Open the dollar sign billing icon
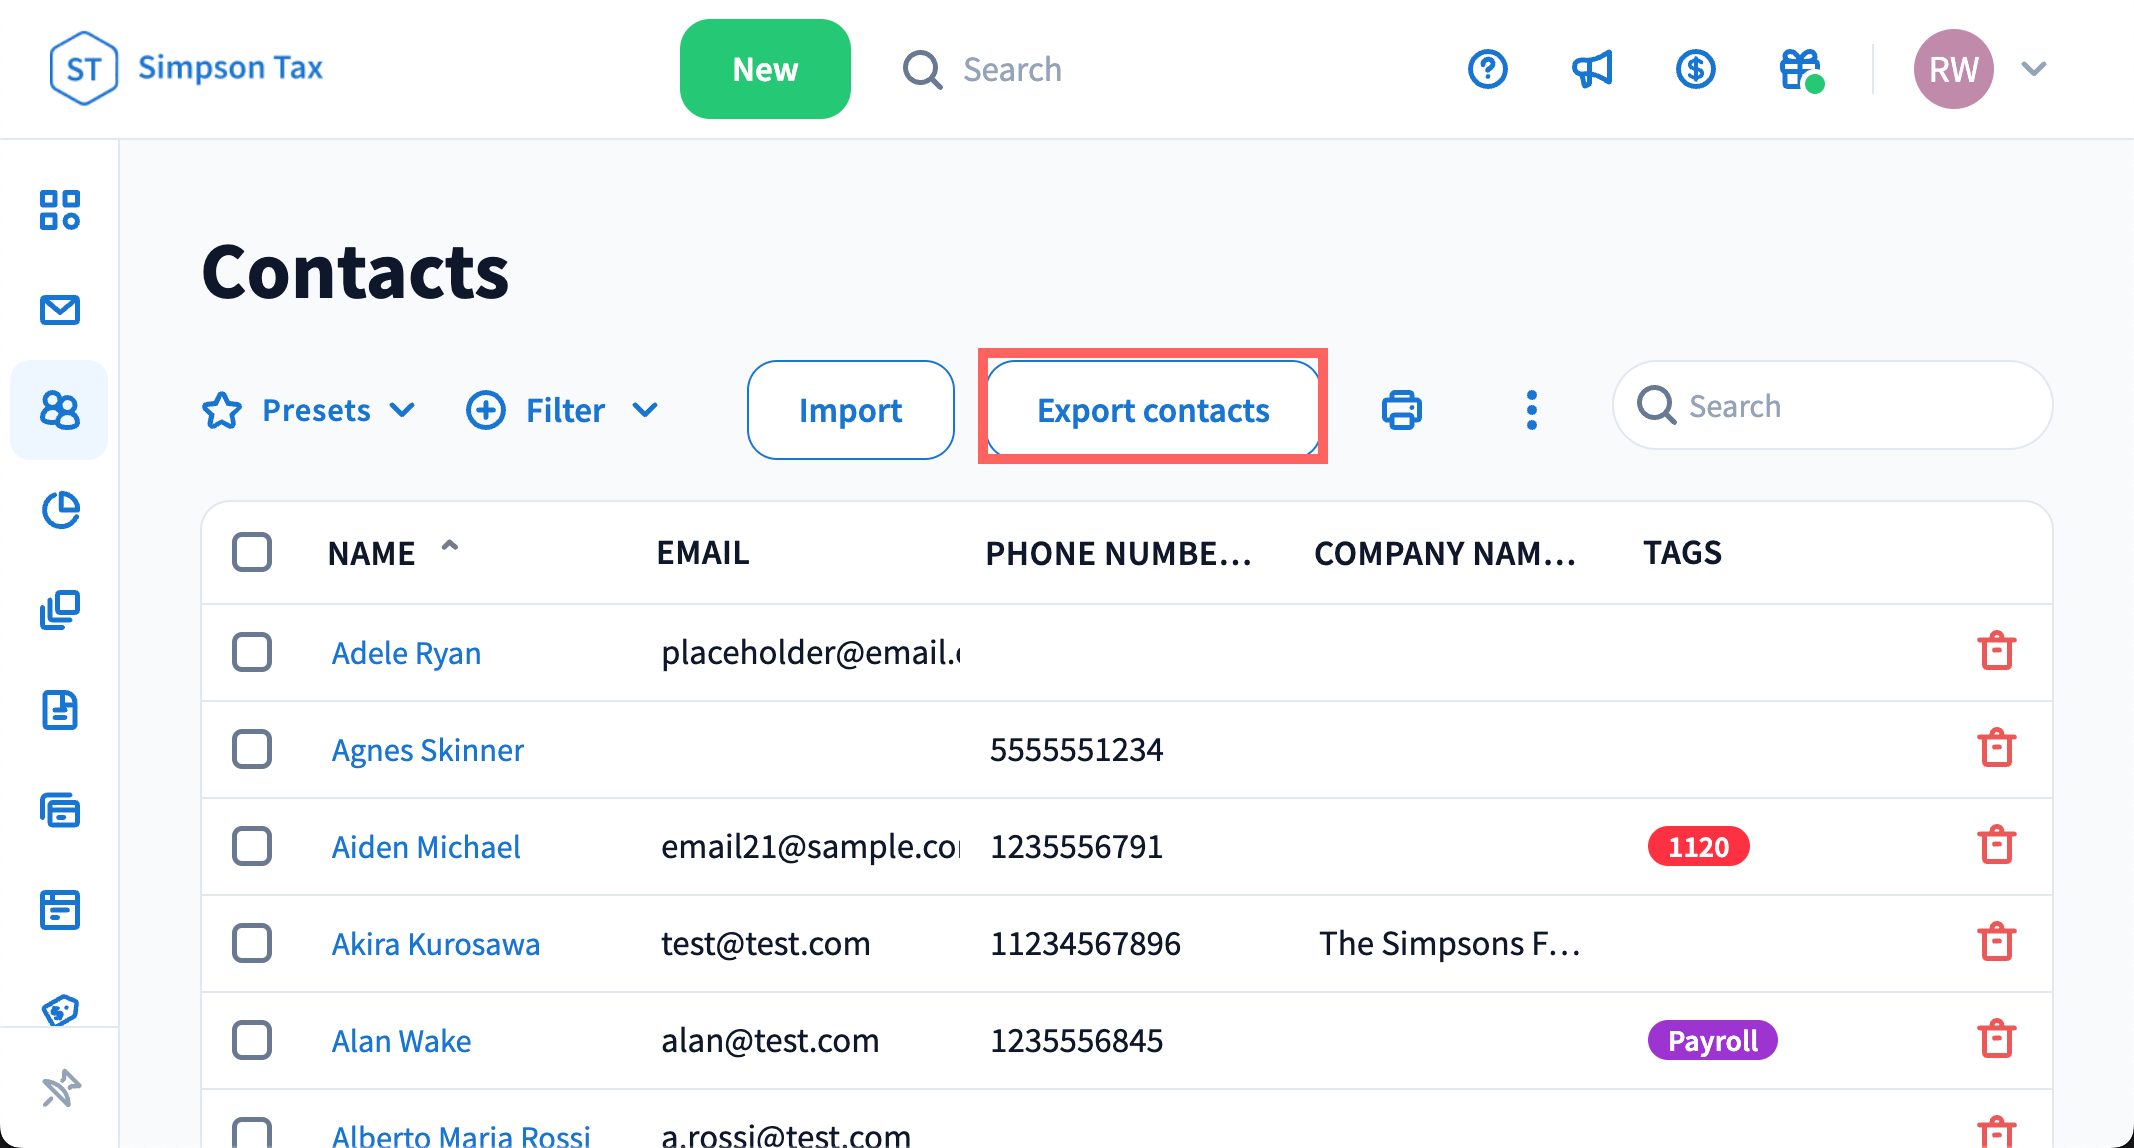 1695,69
